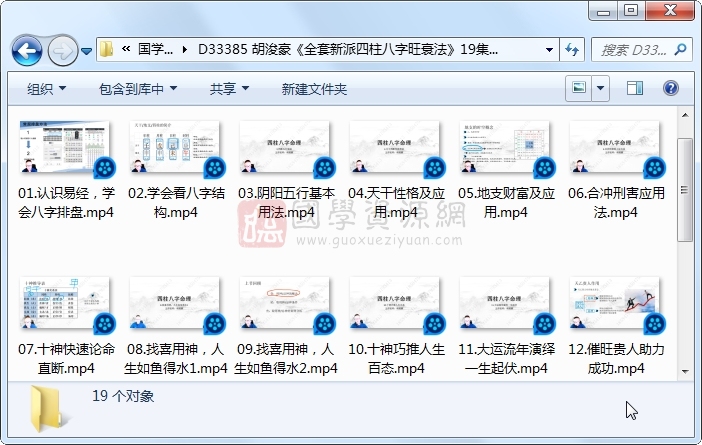Click the filename text 12.催旺贵人助力成功.mp4
702x445 pixels.
point(616,359)
